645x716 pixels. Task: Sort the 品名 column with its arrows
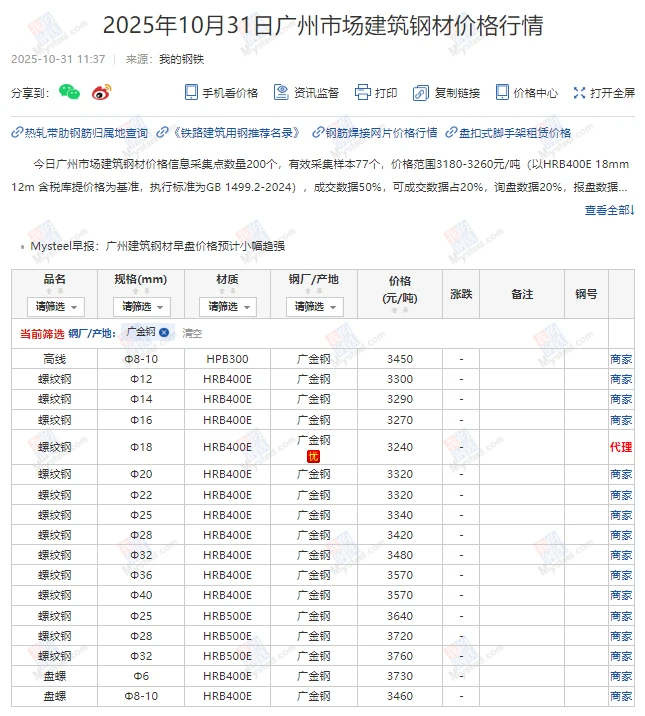(55, 291)
